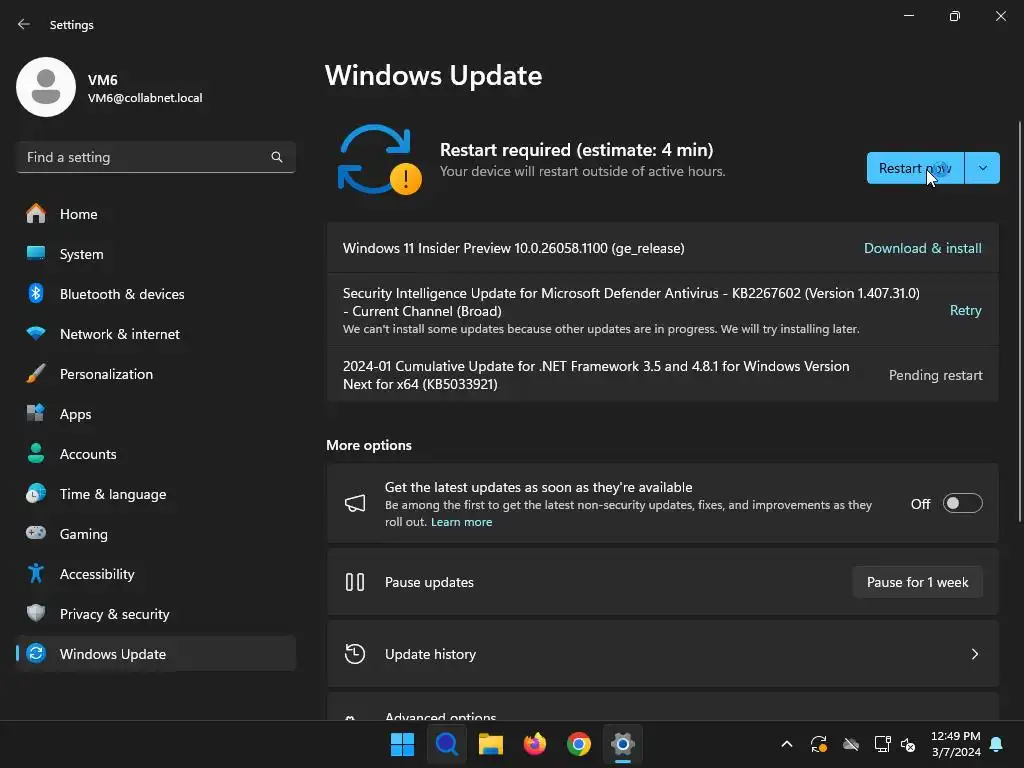Launch Firefox from taskbar
The height and width of the screenshot is (768, 1024).
(535, 744)
